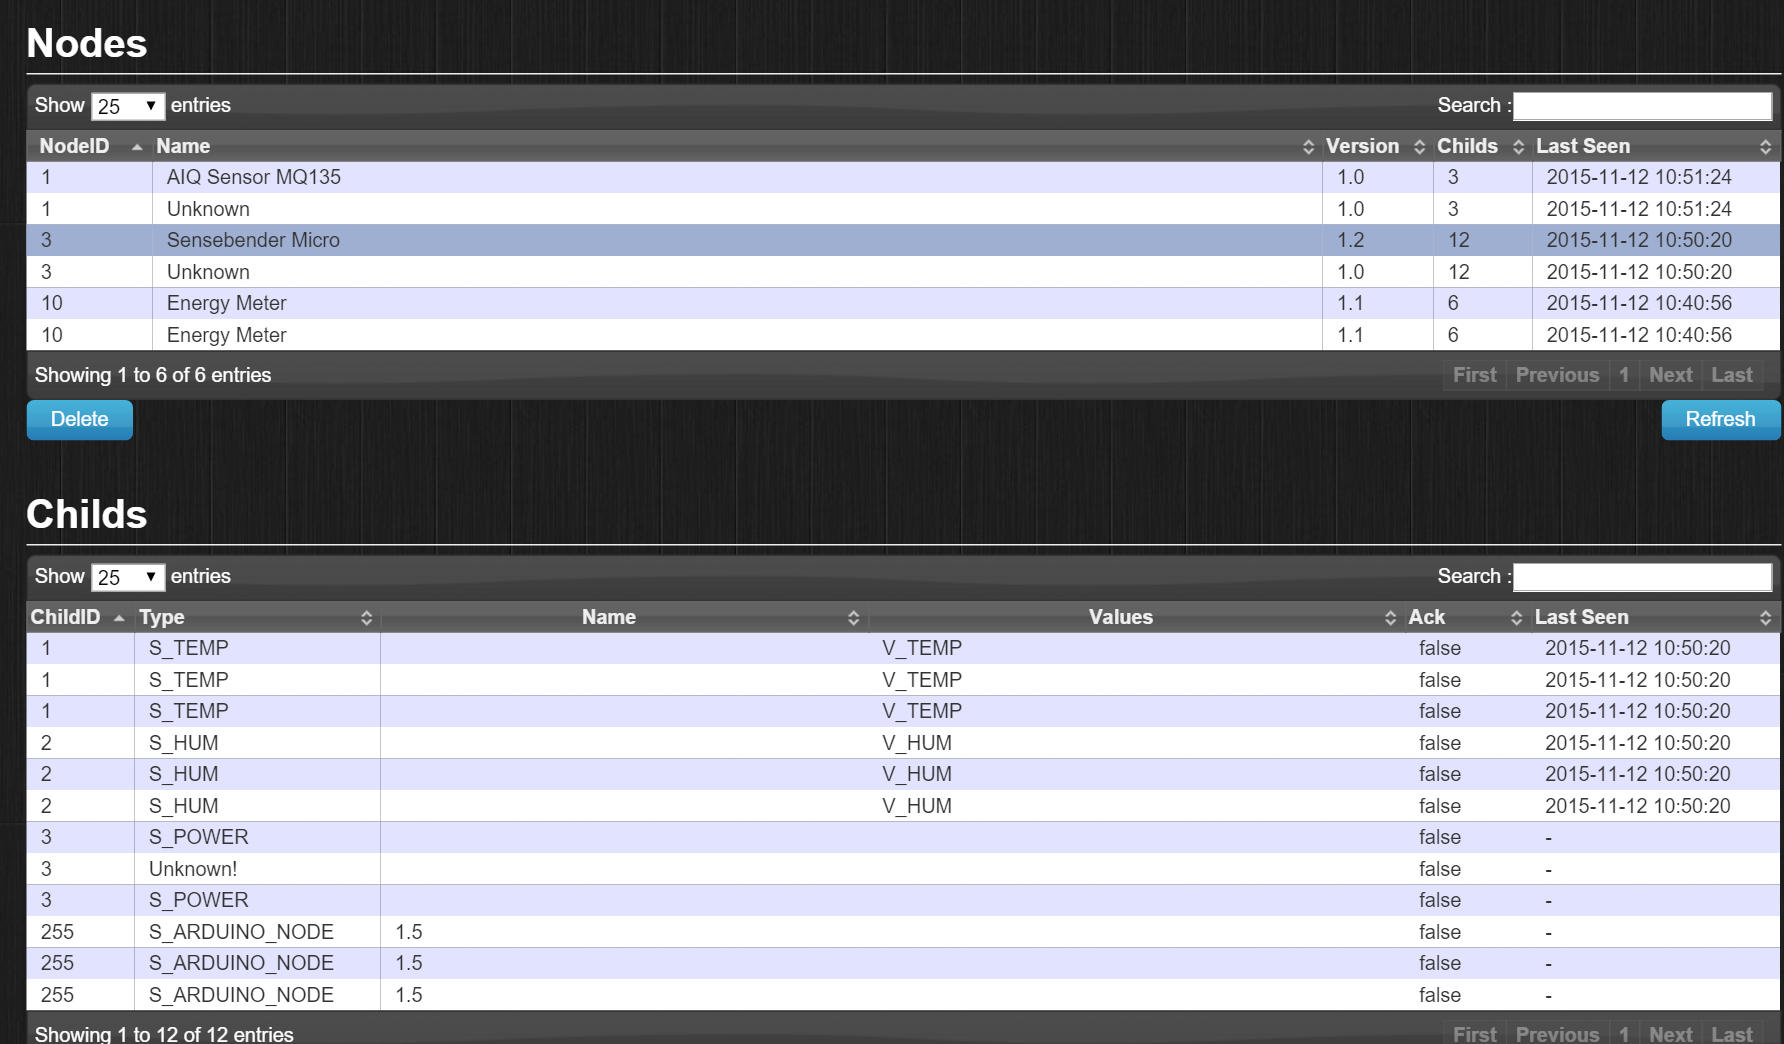1784x1044 pixels.
Task: Sort Nodes table by Last Seen column
Action: pyautogui.click(x=1654, y=146)
